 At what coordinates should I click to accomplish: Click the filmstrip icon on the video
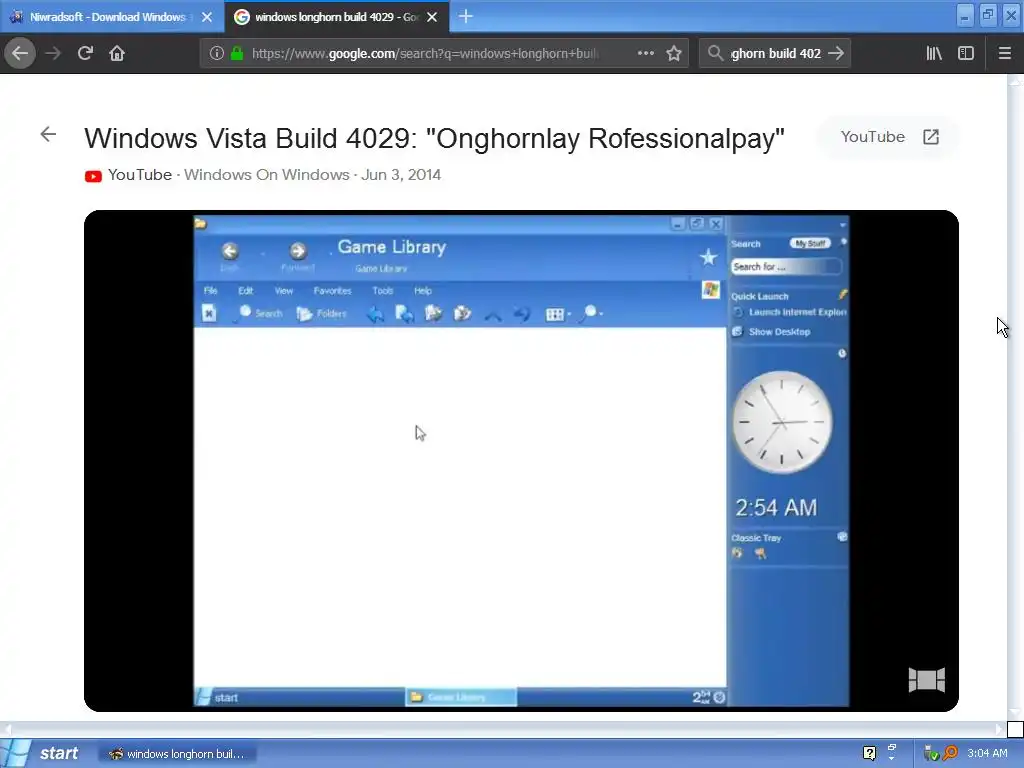[927, 680]
